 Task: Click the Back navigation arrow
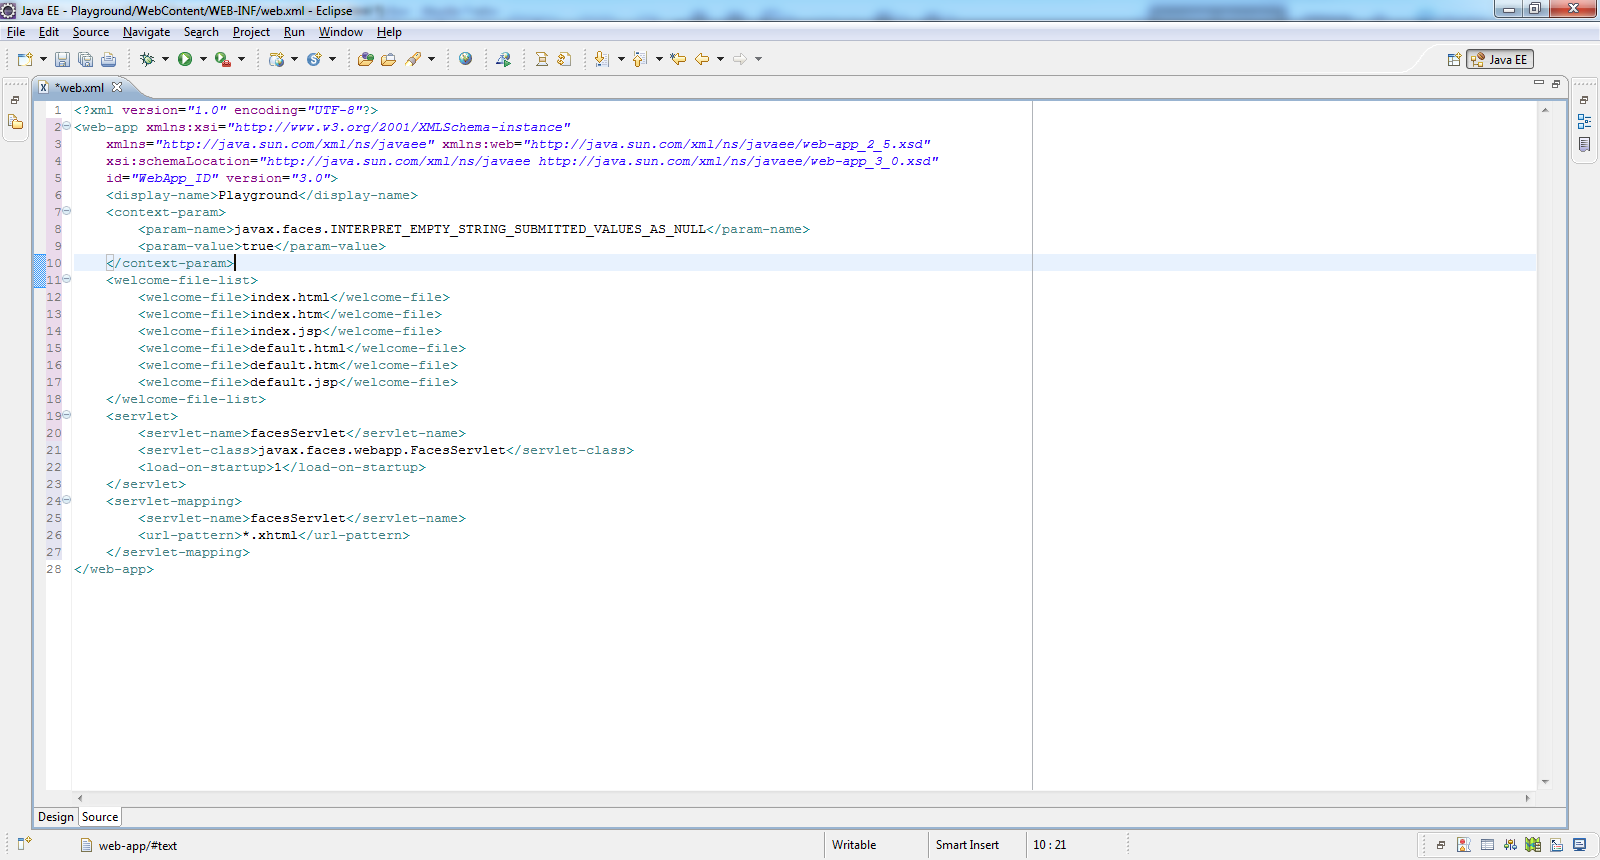(702, 59)
